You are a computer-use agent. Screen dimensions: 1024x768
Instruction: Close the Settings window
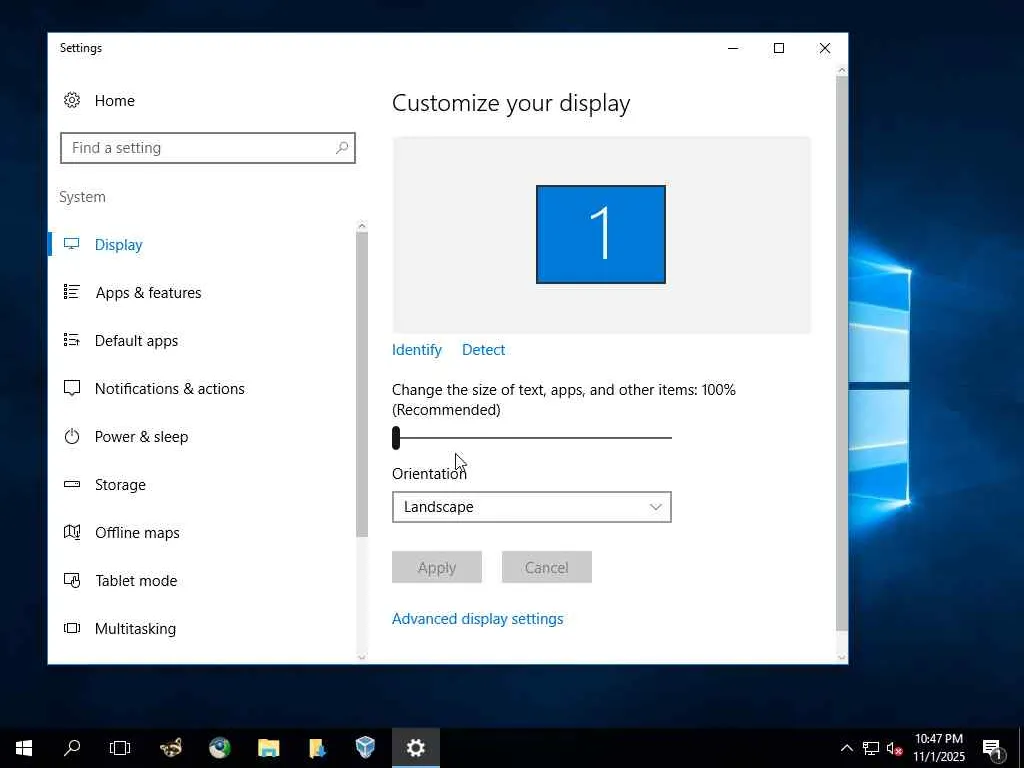825,48
